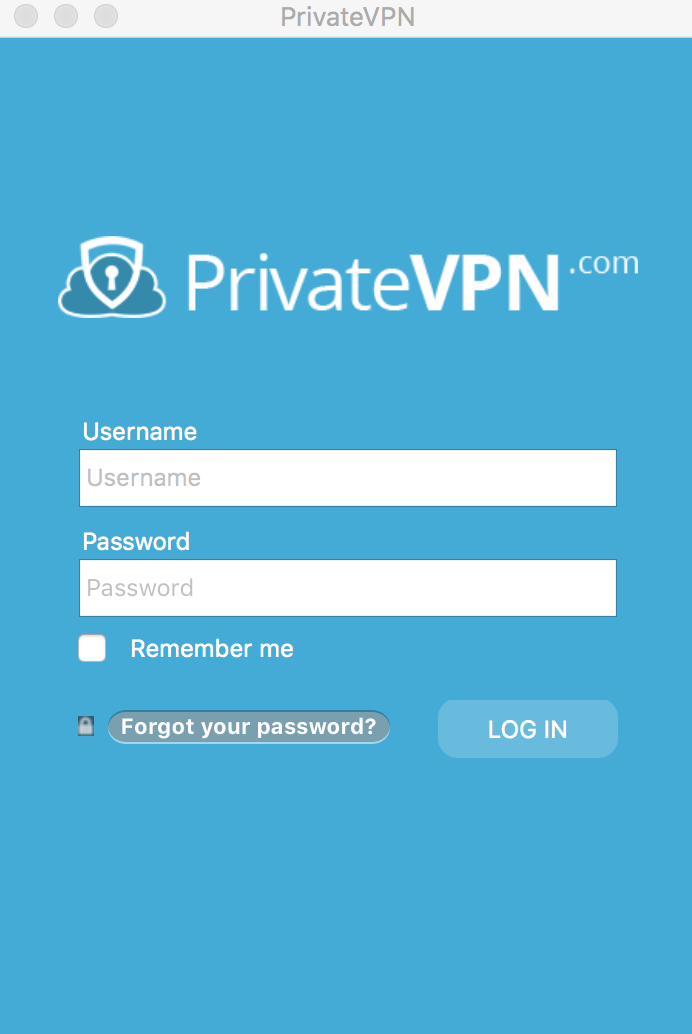
Task: Zoom the PrivateVPN window with the third title button
Action: tap(106, 16)
